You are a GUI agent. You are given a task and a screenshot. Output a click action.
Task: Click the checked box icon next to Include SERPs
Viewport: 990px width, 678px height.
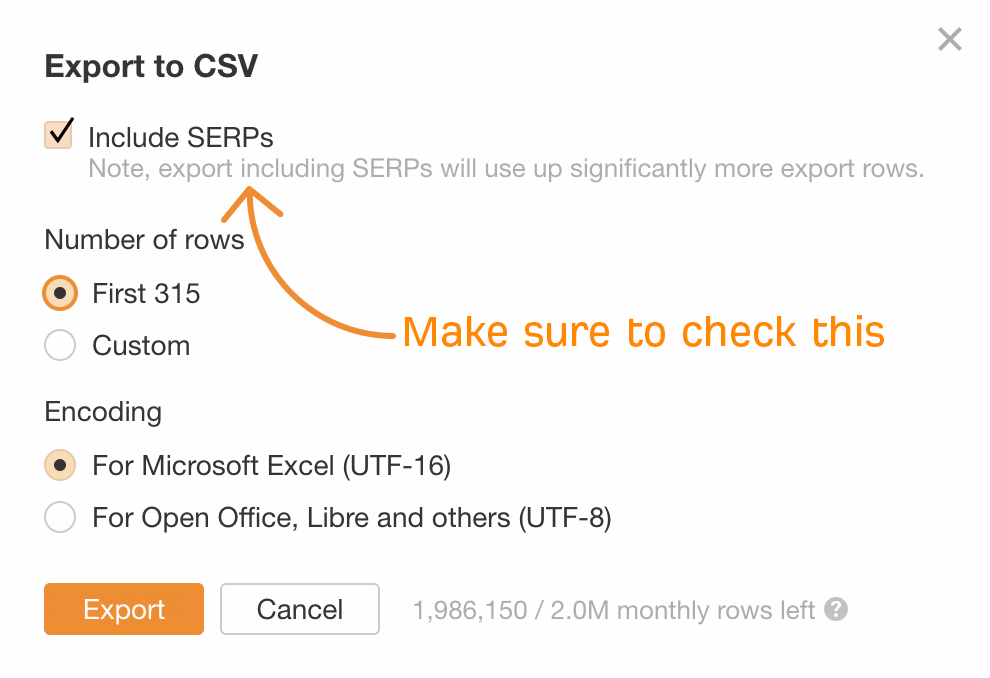click(57, 133)
